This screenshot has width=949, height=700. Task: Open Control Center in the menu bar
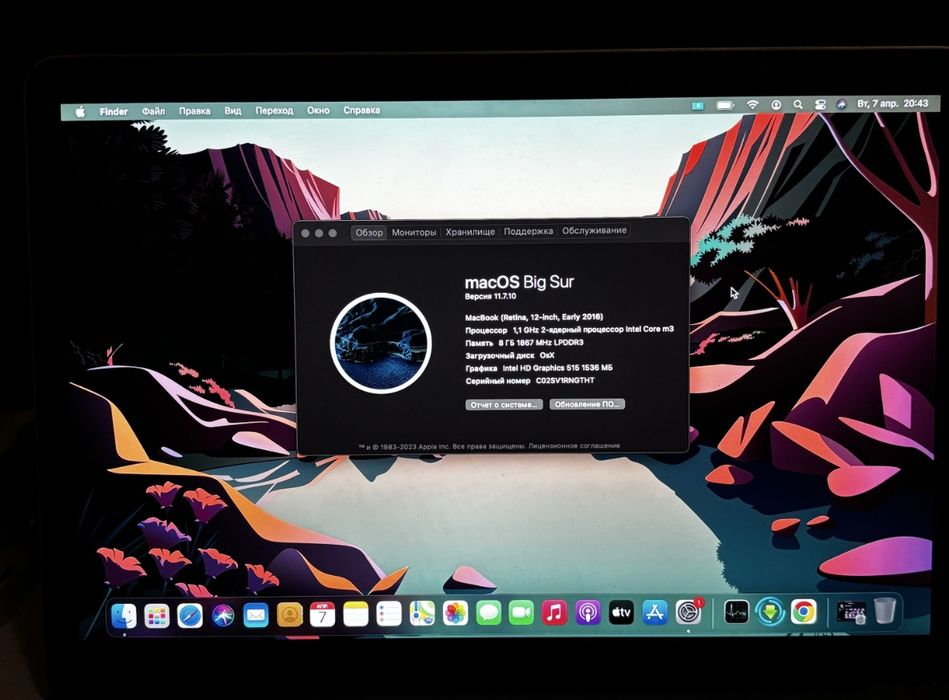[819, 104]
